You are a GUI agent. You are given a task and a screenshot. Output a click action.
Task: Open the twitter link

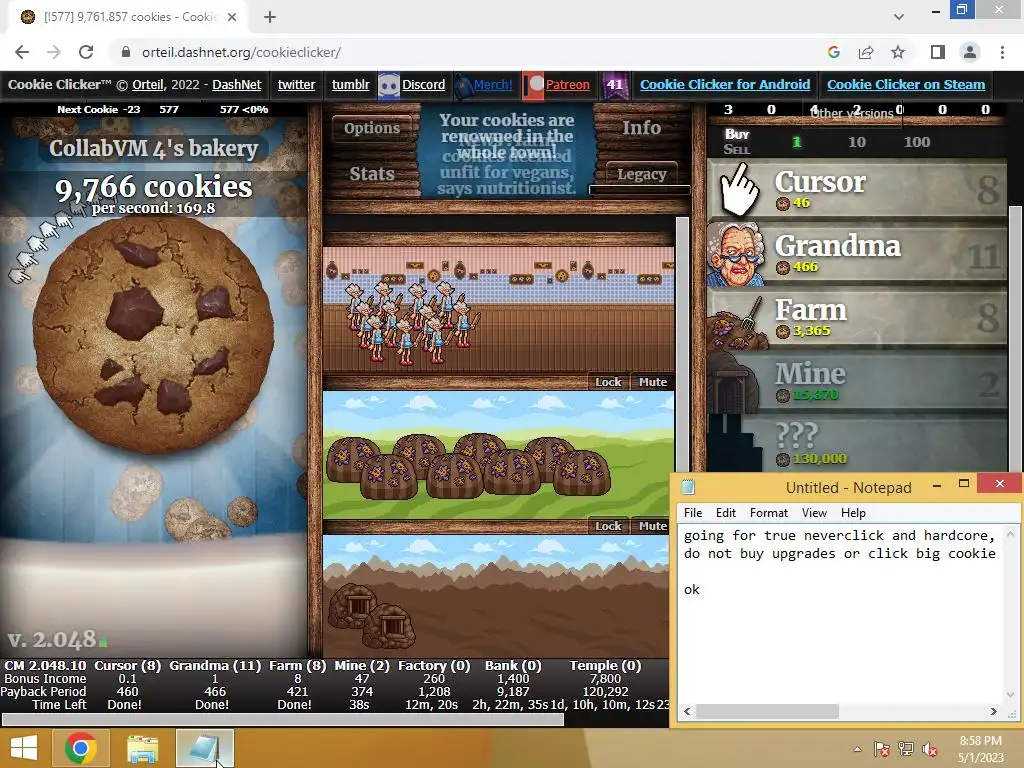pos(296,85)
